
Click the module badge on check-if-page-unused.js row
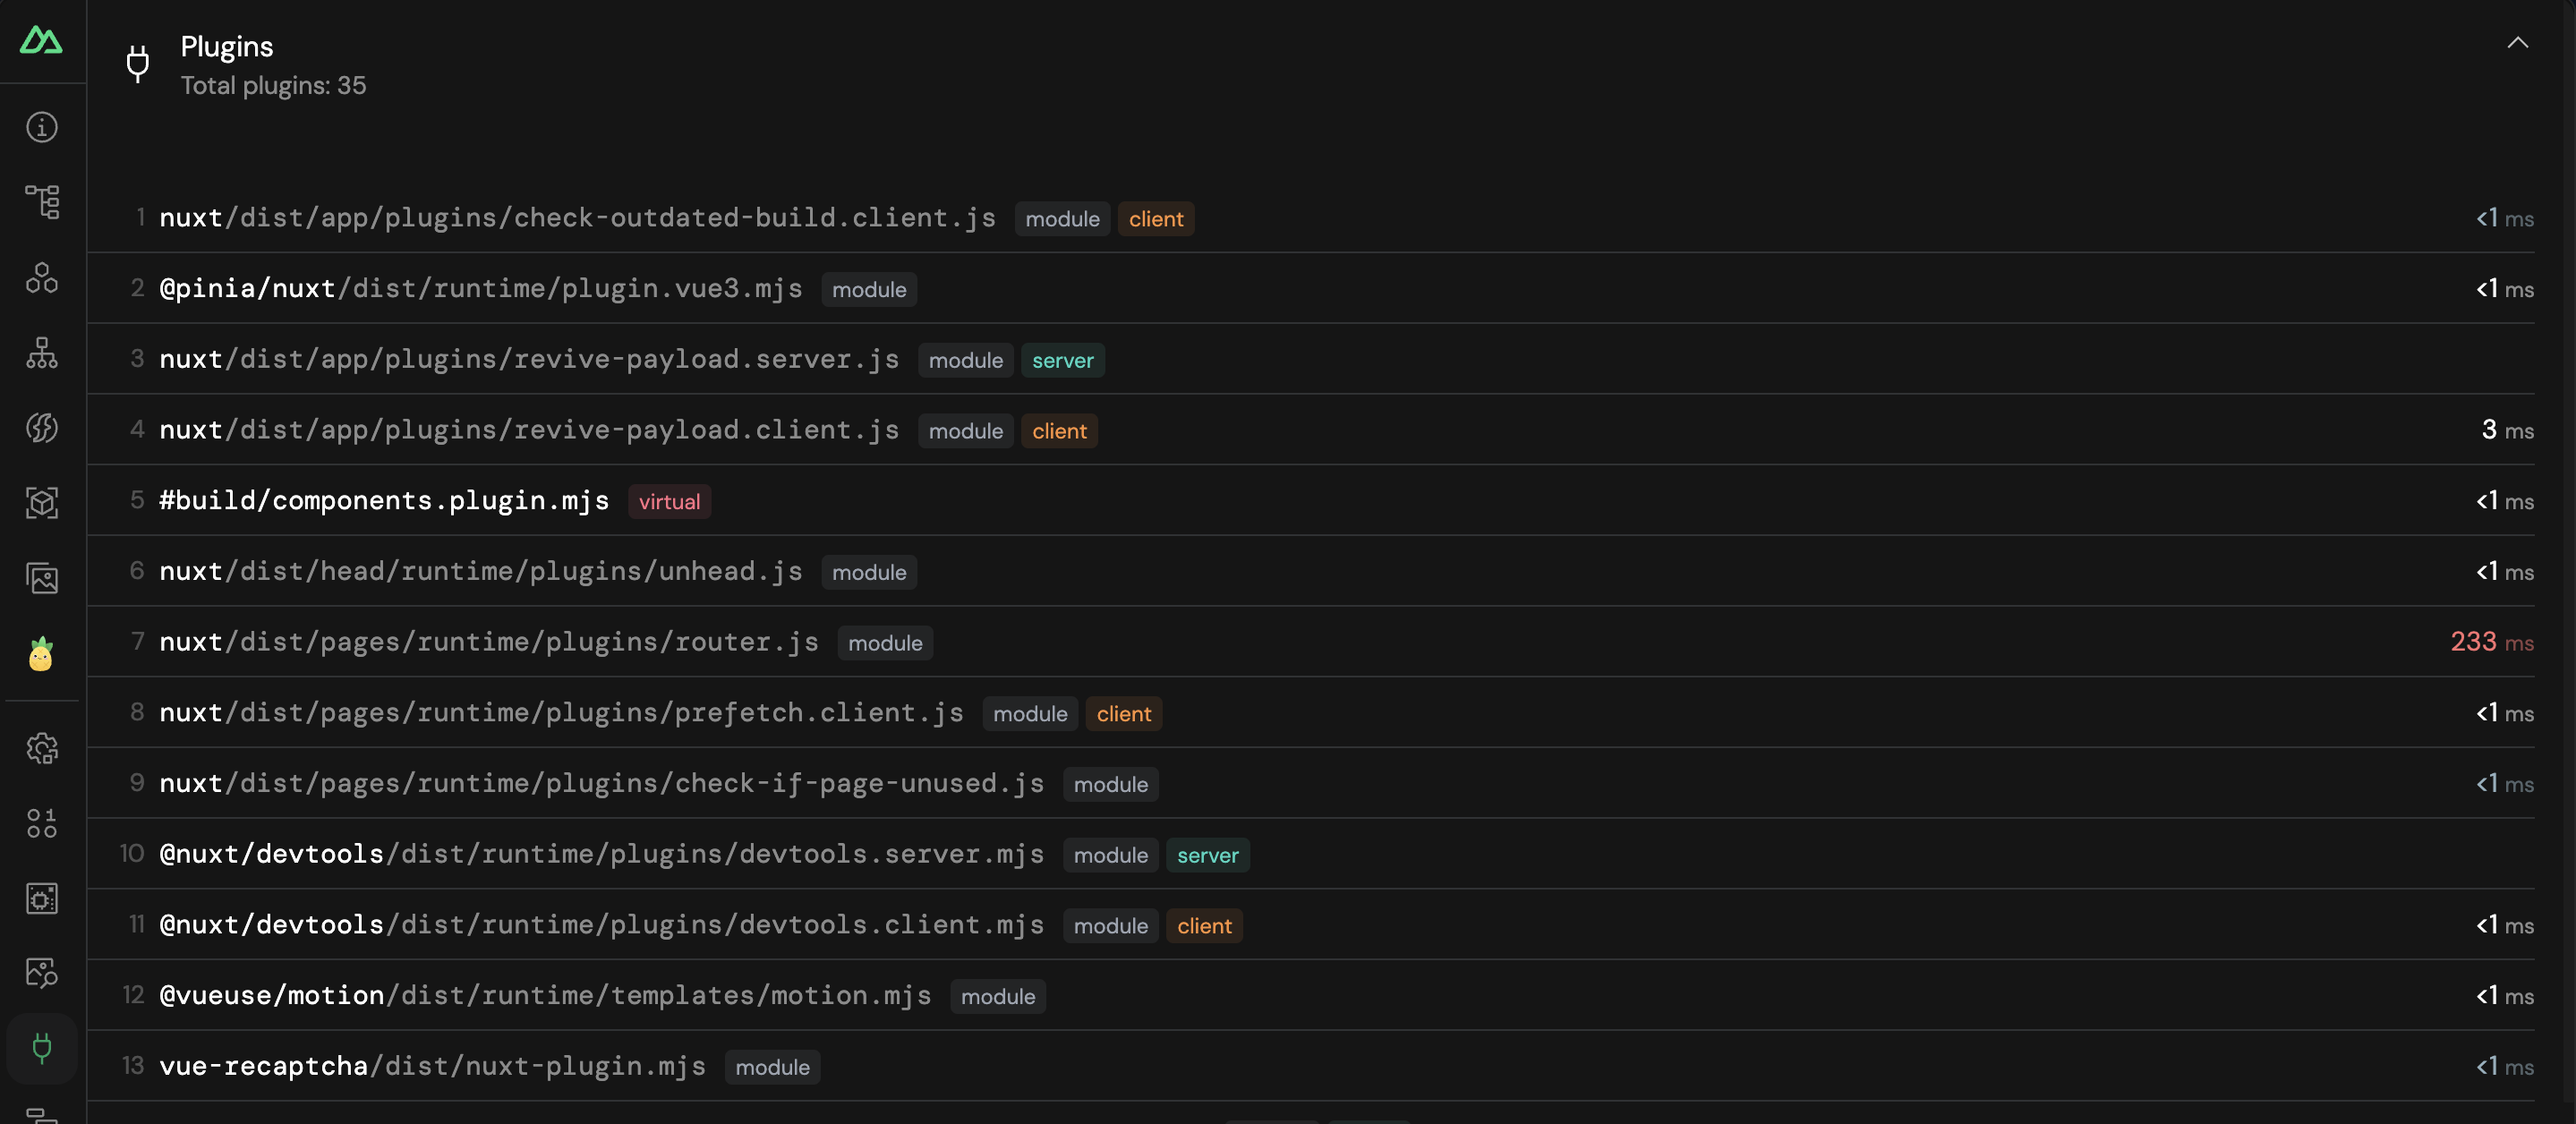click(x=1110, y=785)
